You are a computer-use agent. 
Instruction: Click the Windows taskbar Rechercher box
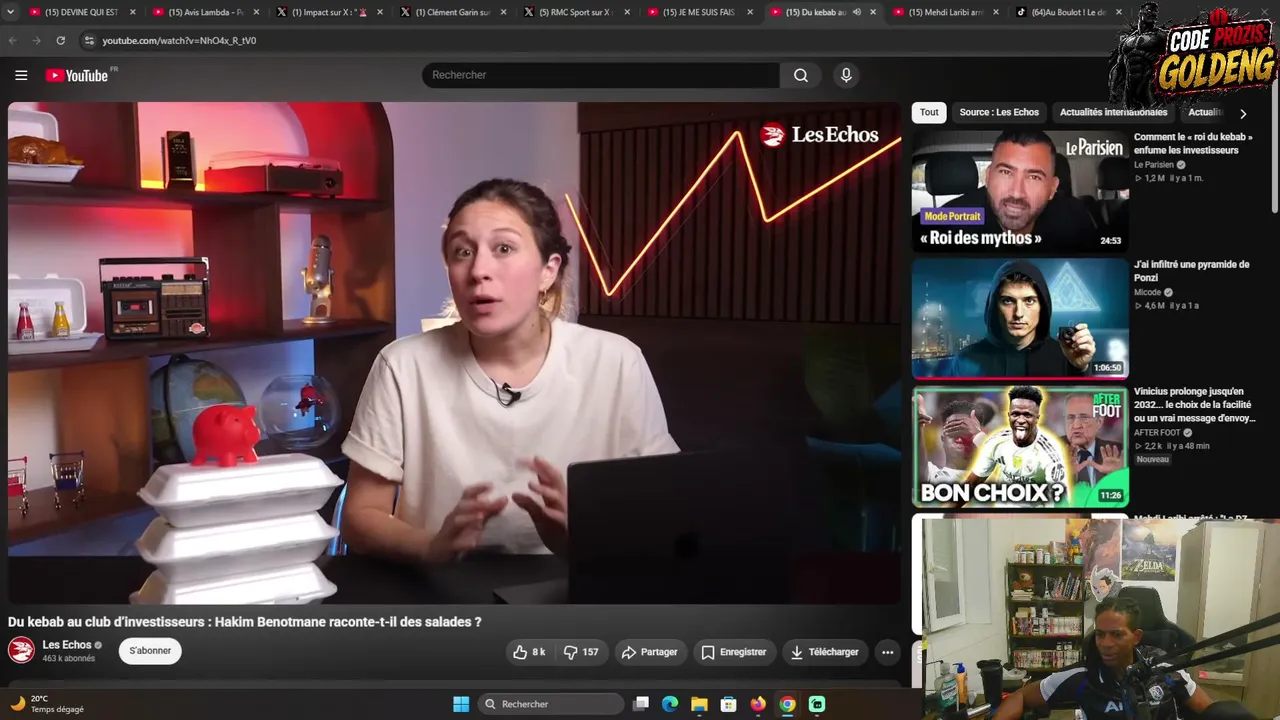[x=552, y=704]
